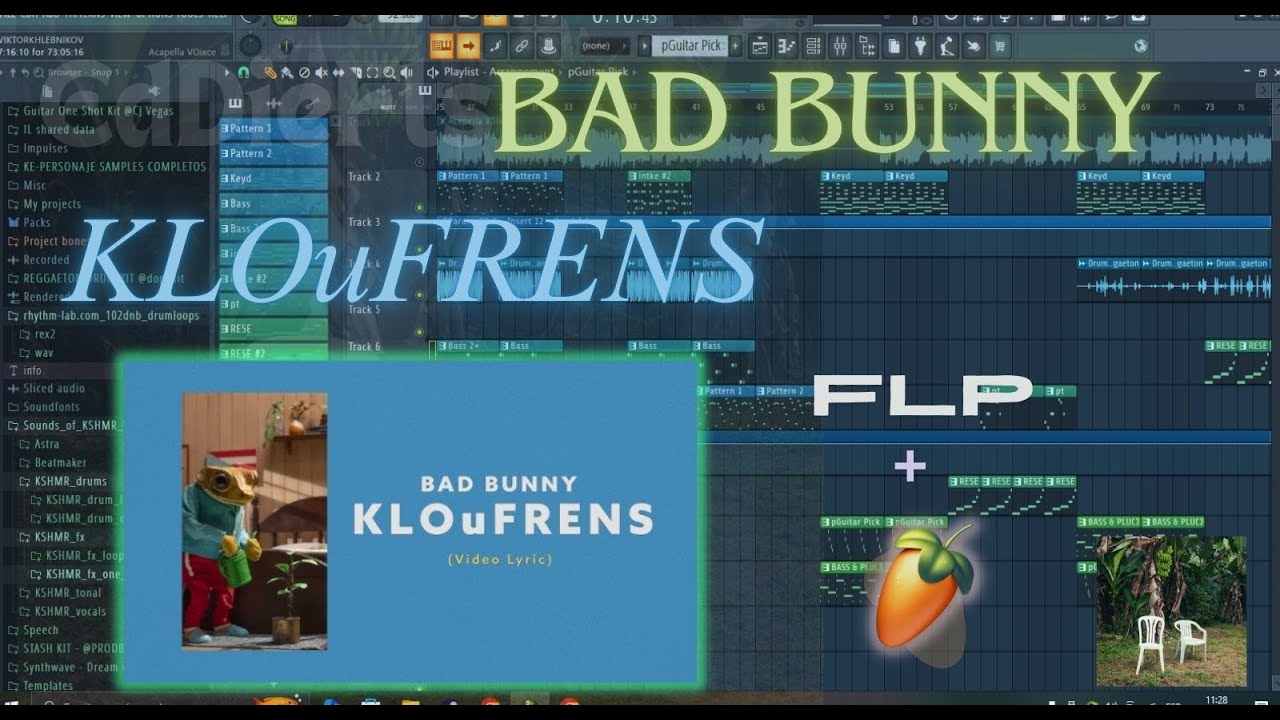Click the globe news icon in hint panel

tap(1141, 46)
